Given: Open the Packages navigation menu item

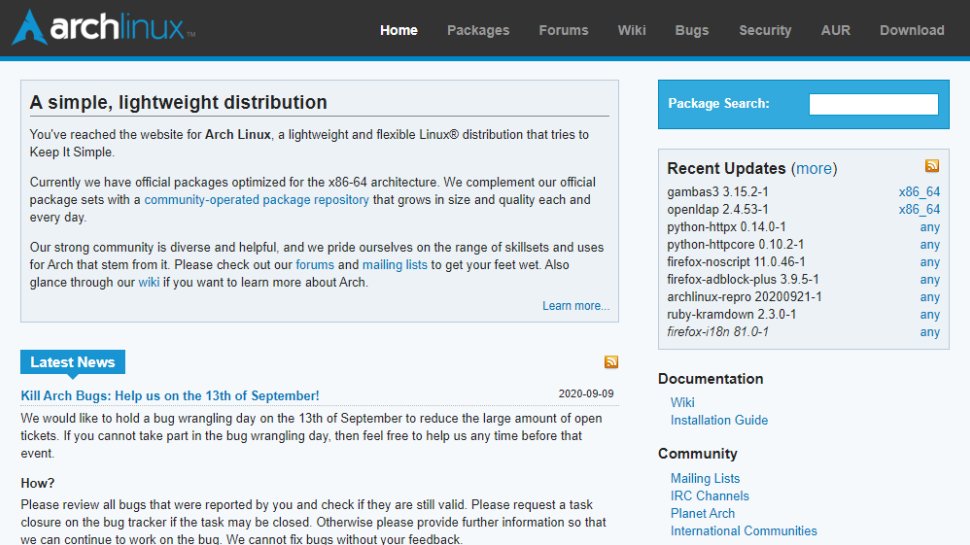Looking at the screenshot, I should [478, 30].
